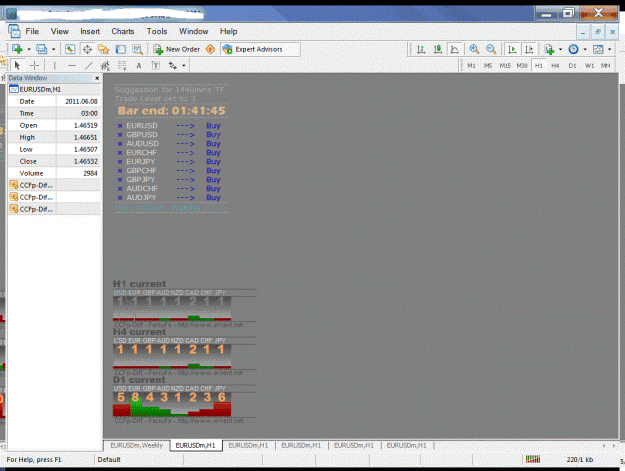Image resolution: width=625 pixels, height=471 pixels.
Task: Draw a vertical line tool
Action: [x=55, y=65]
